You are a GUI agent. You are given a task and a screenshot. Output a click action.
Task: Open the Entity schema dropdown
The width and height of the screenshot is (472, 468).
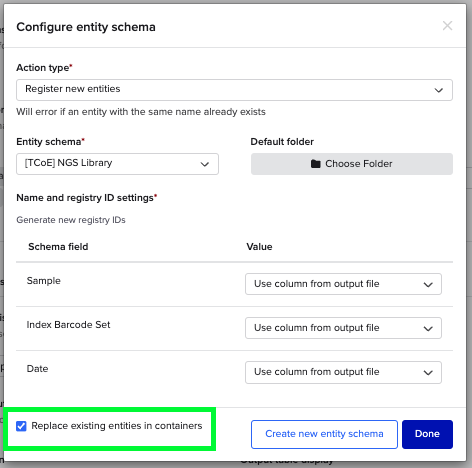point(117,164)
